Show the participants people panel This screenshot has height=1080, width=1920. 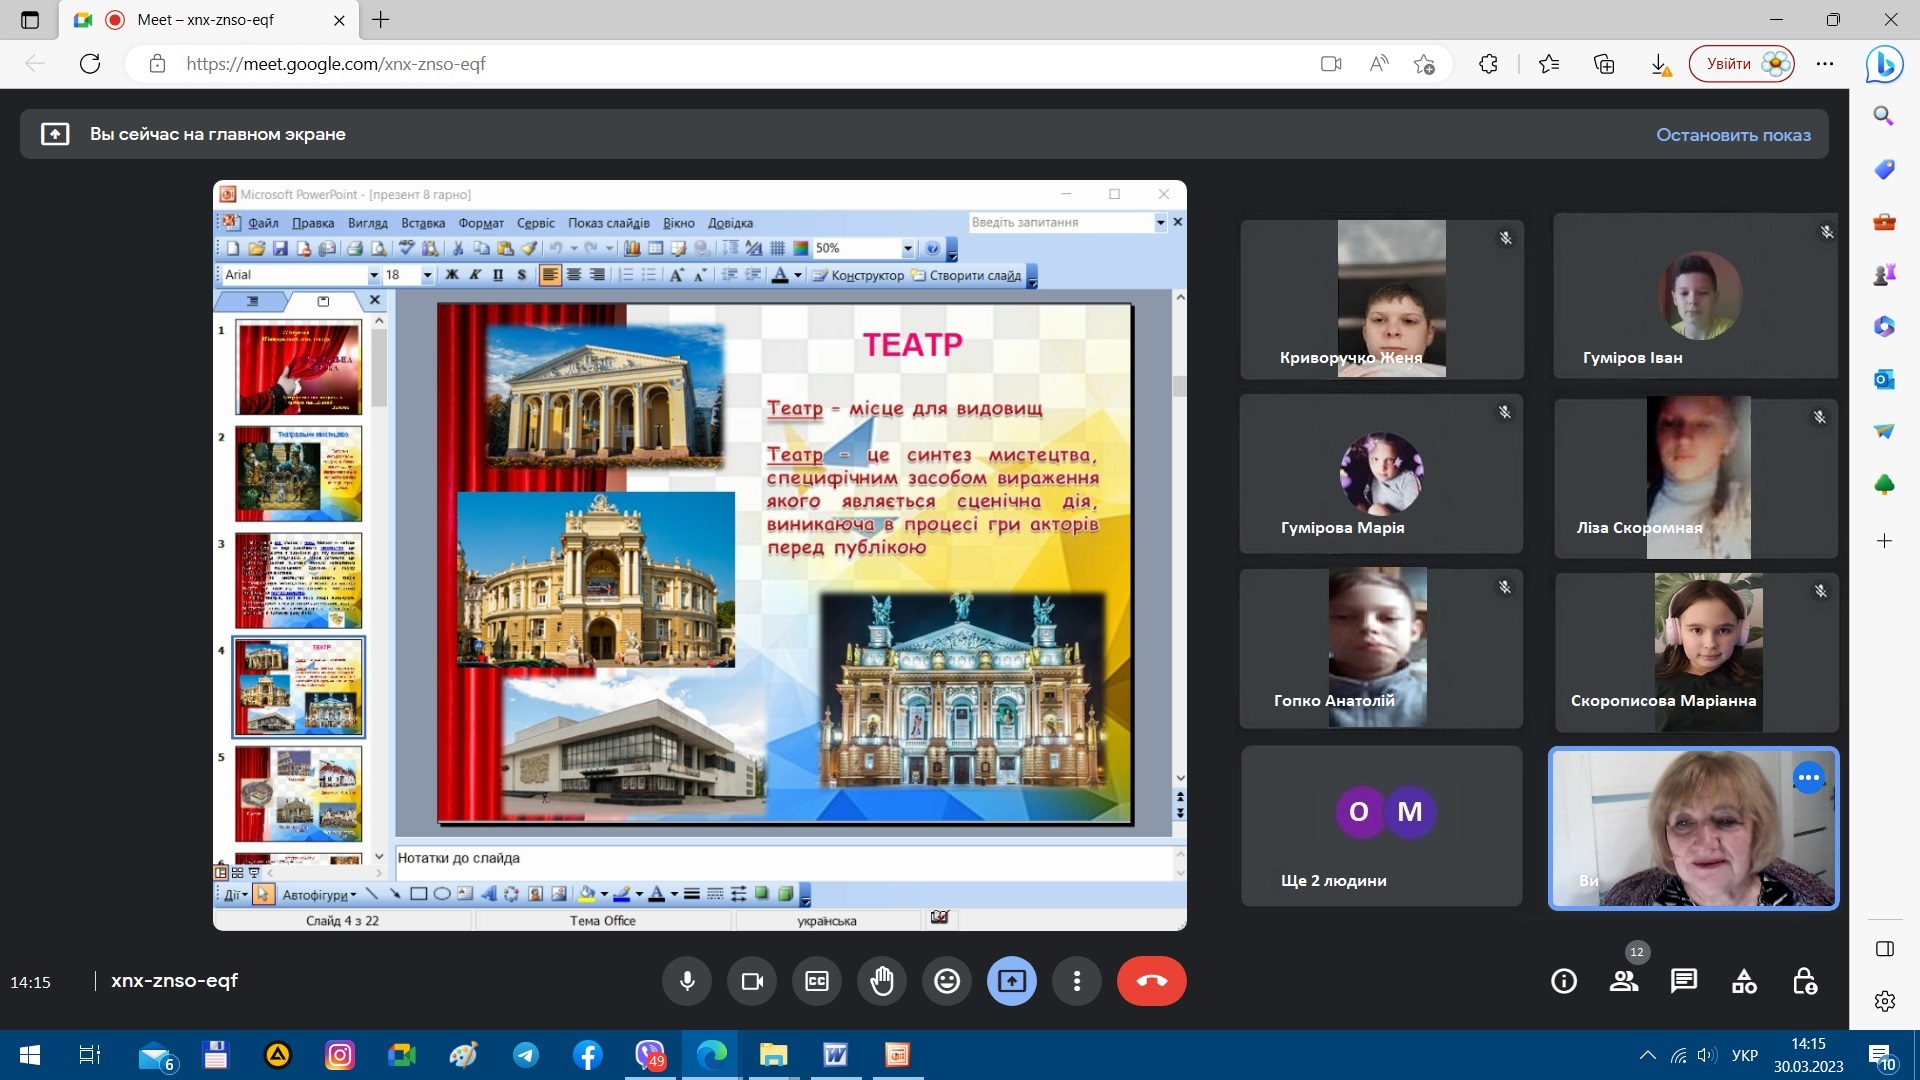1624,982
